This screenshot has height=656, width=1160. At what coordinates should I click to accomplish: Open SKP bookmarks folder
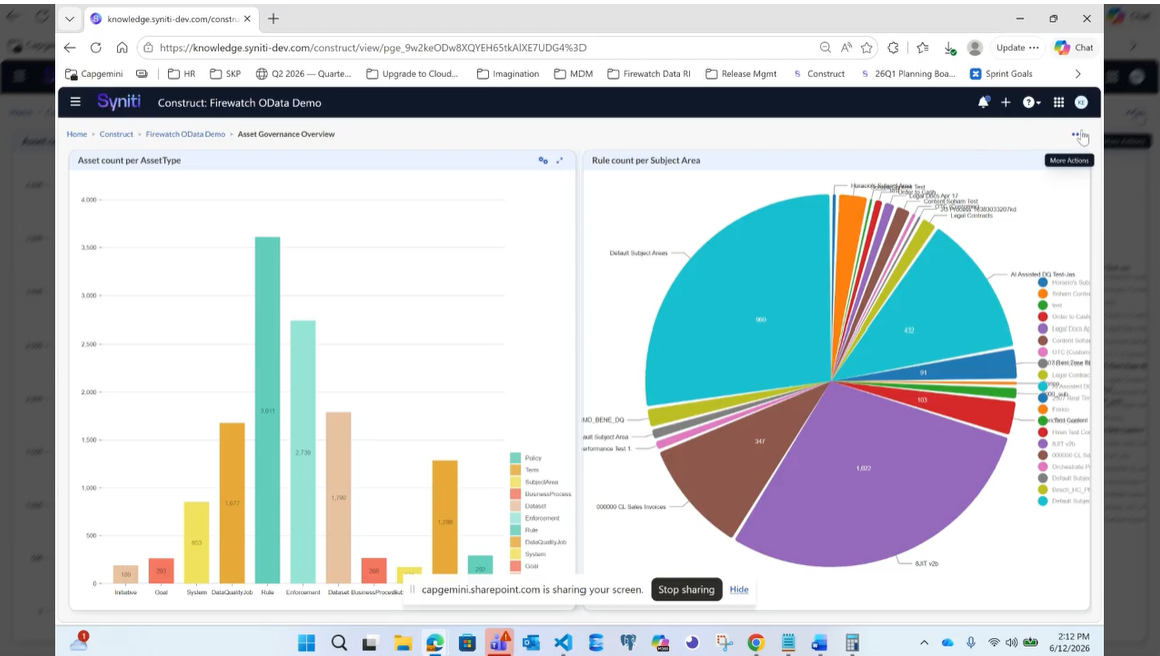(x=226, y=74)
